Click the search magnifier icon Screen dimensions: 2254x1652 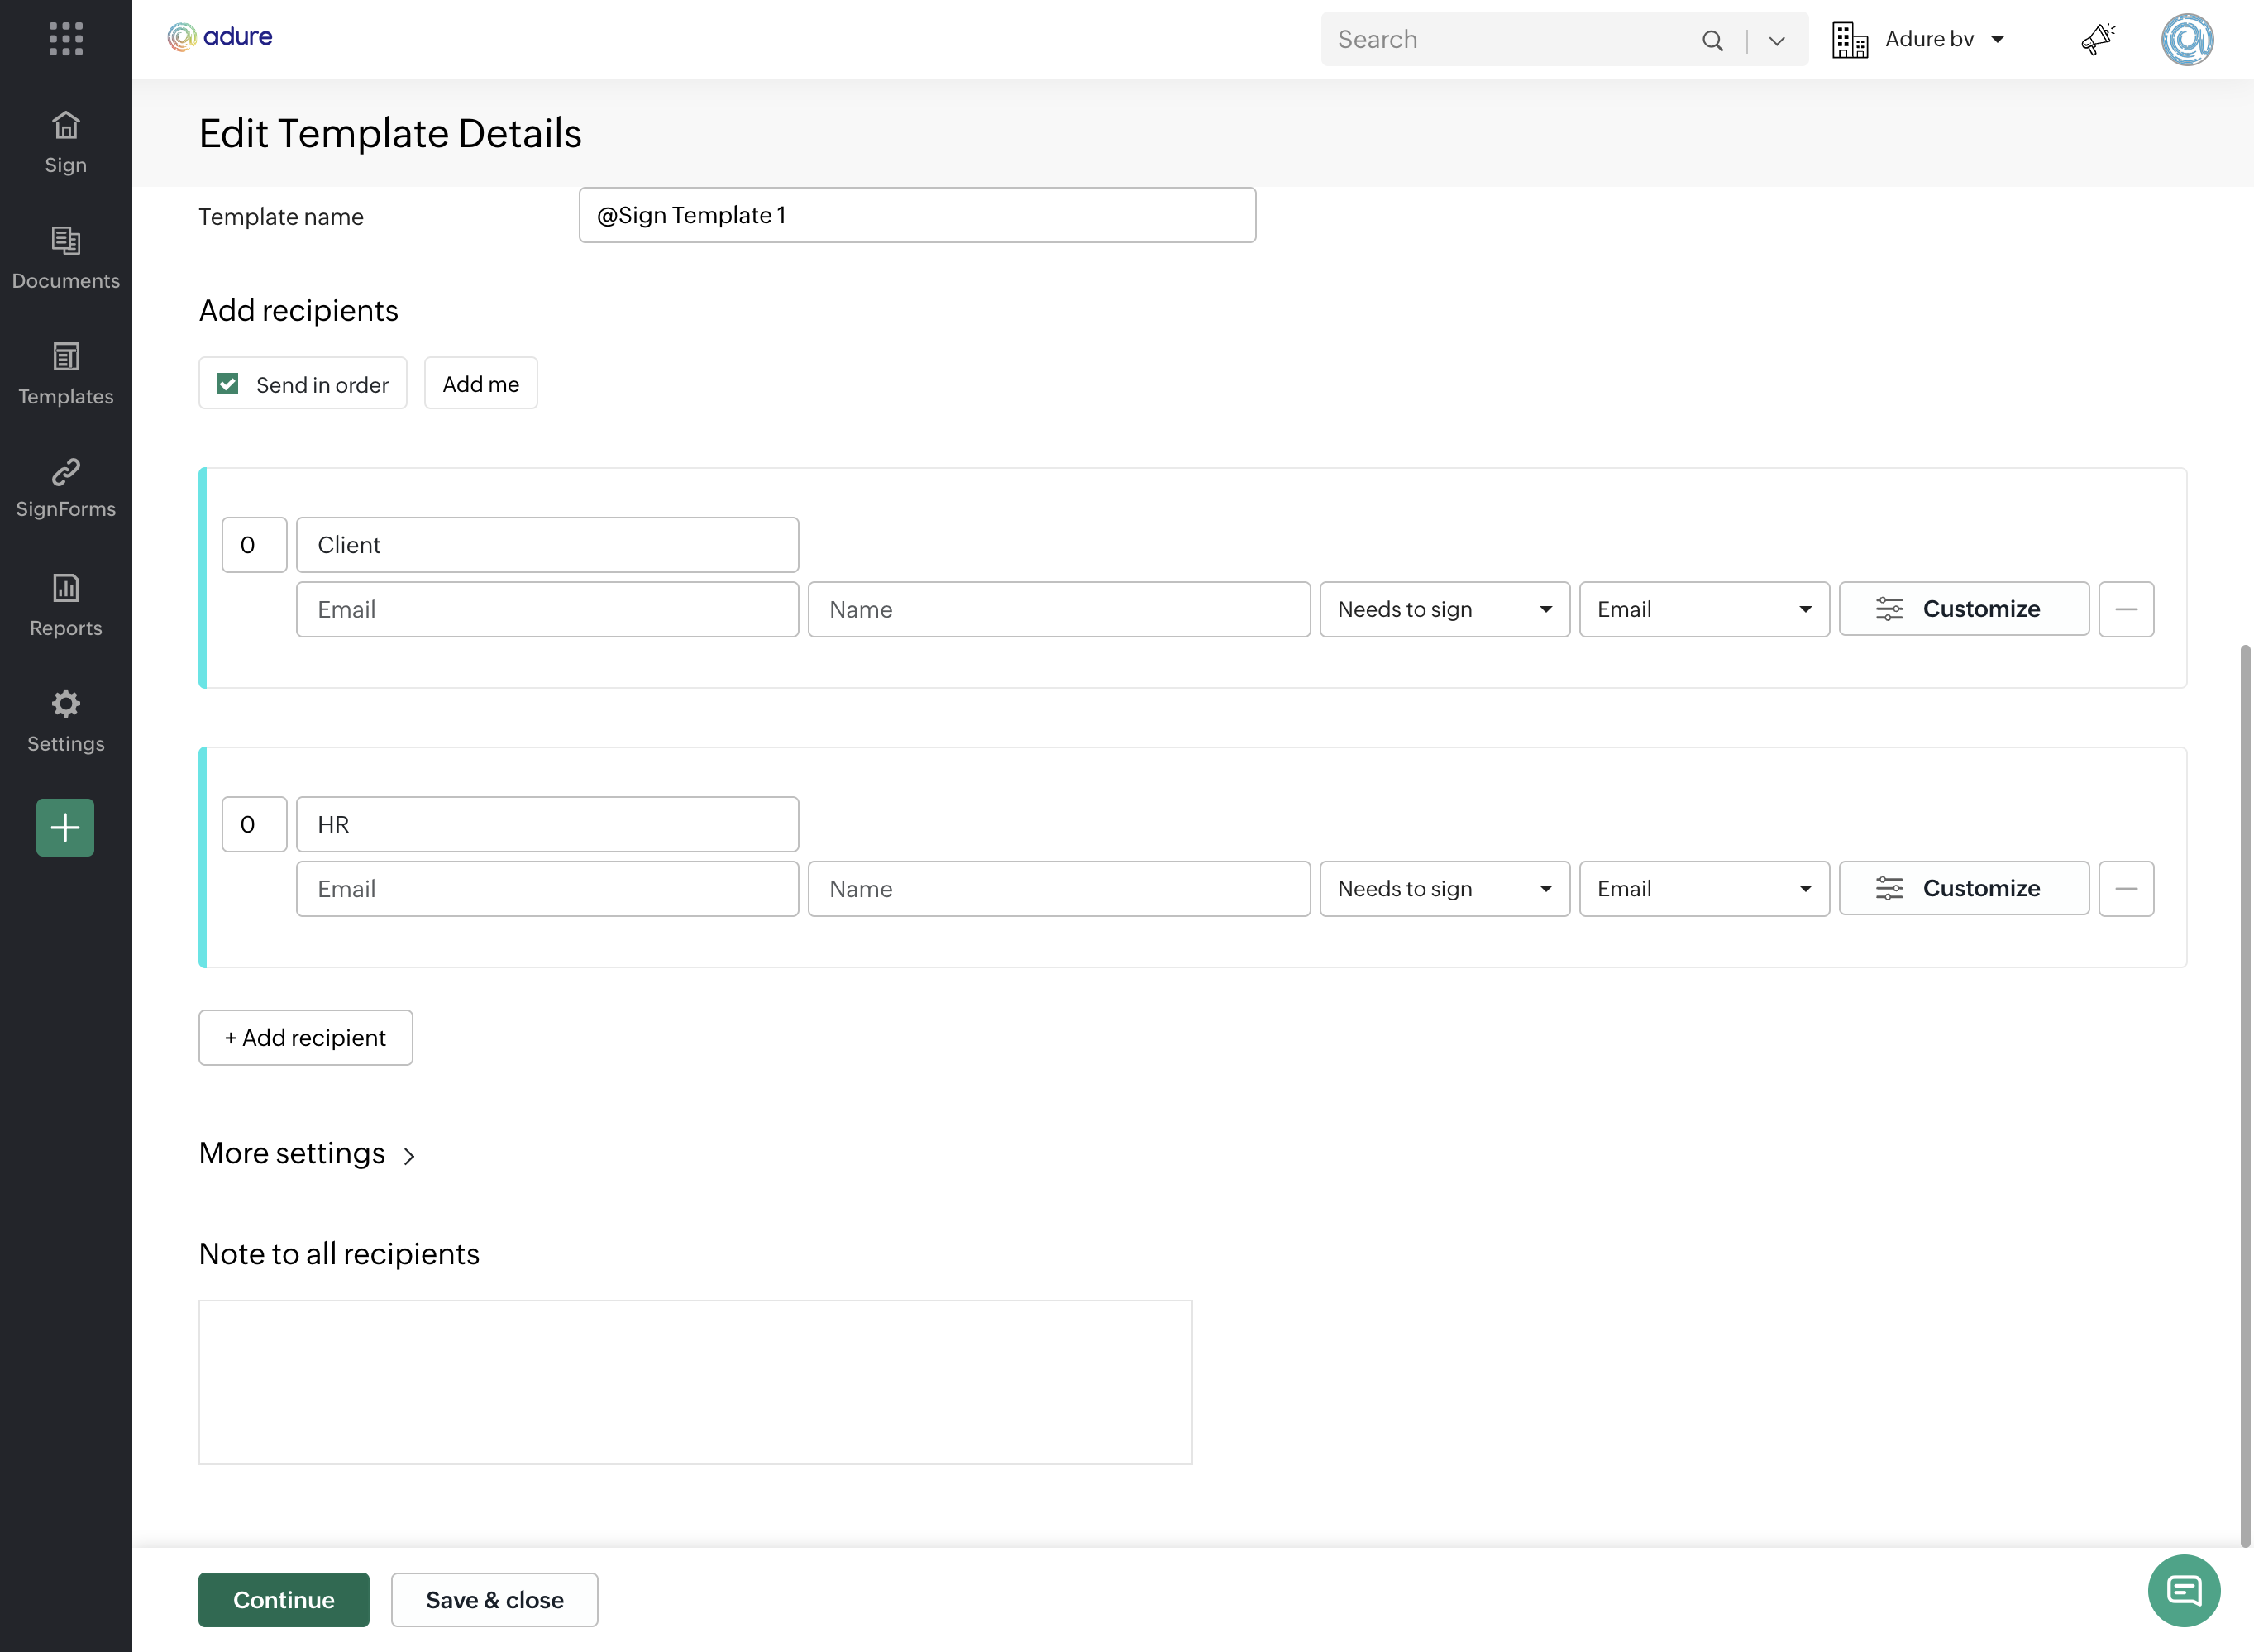pyautogui.click(x=1712, y=40)
